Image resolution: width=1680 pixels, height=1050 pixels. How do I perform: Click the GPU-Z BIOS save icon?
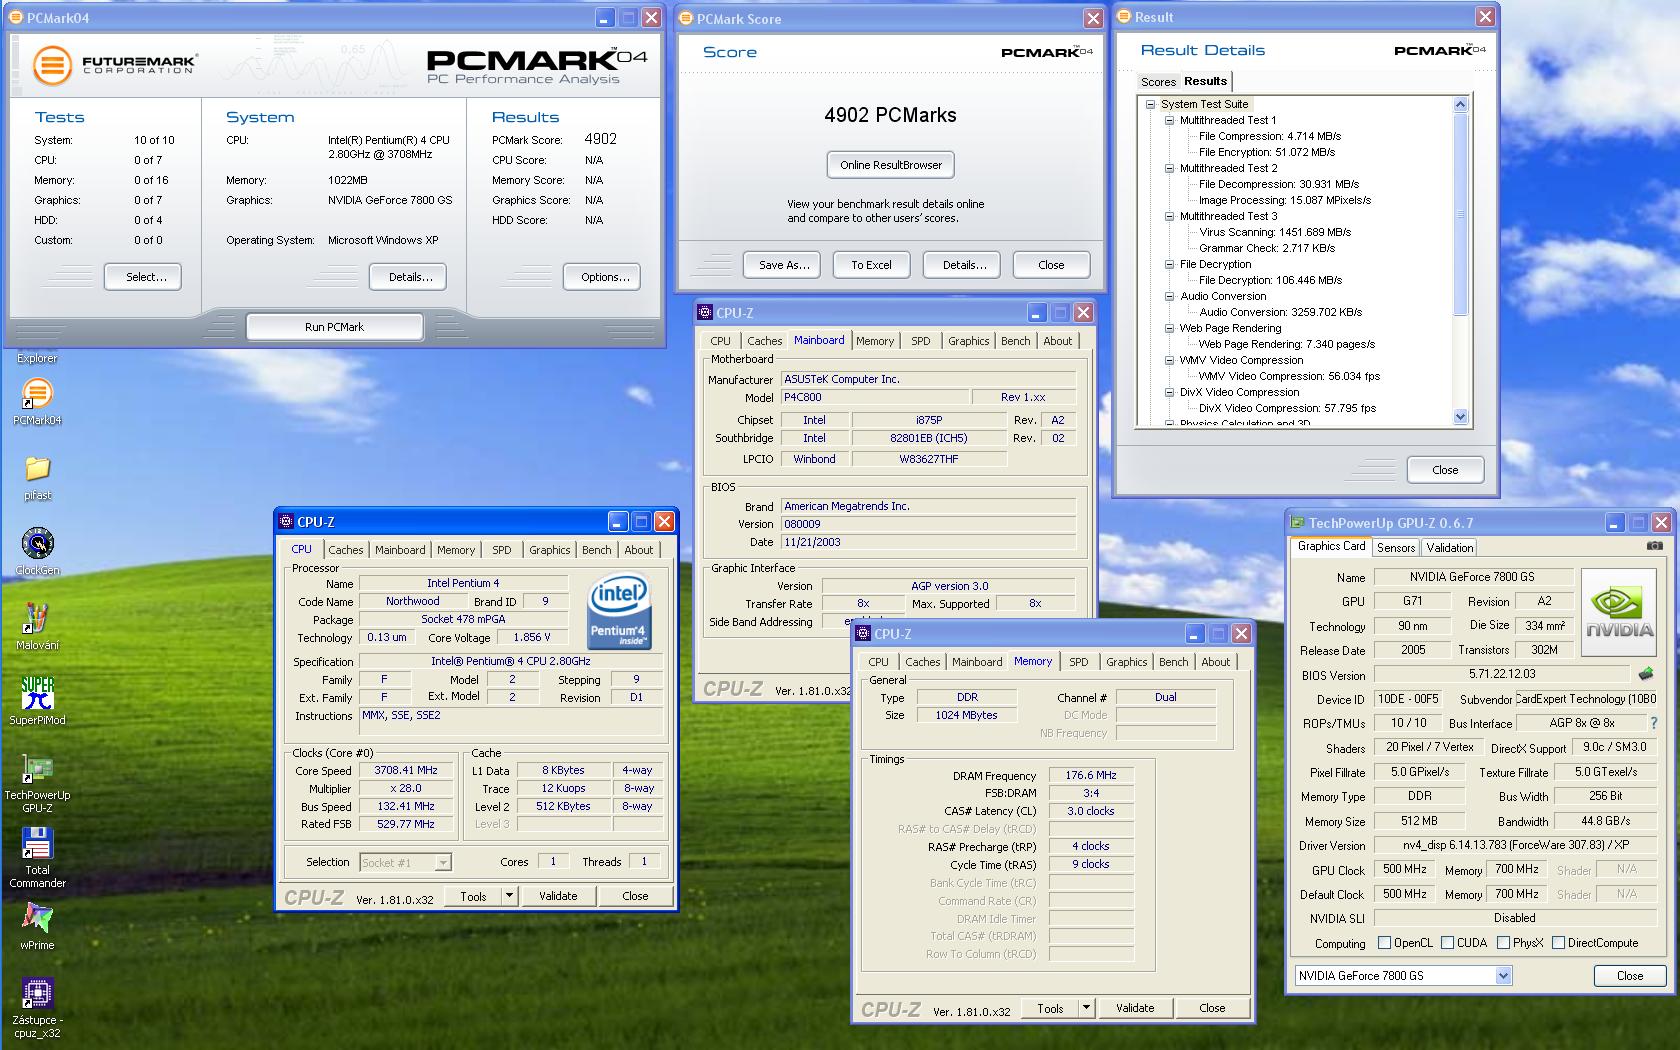click(x=1646, y=674)
